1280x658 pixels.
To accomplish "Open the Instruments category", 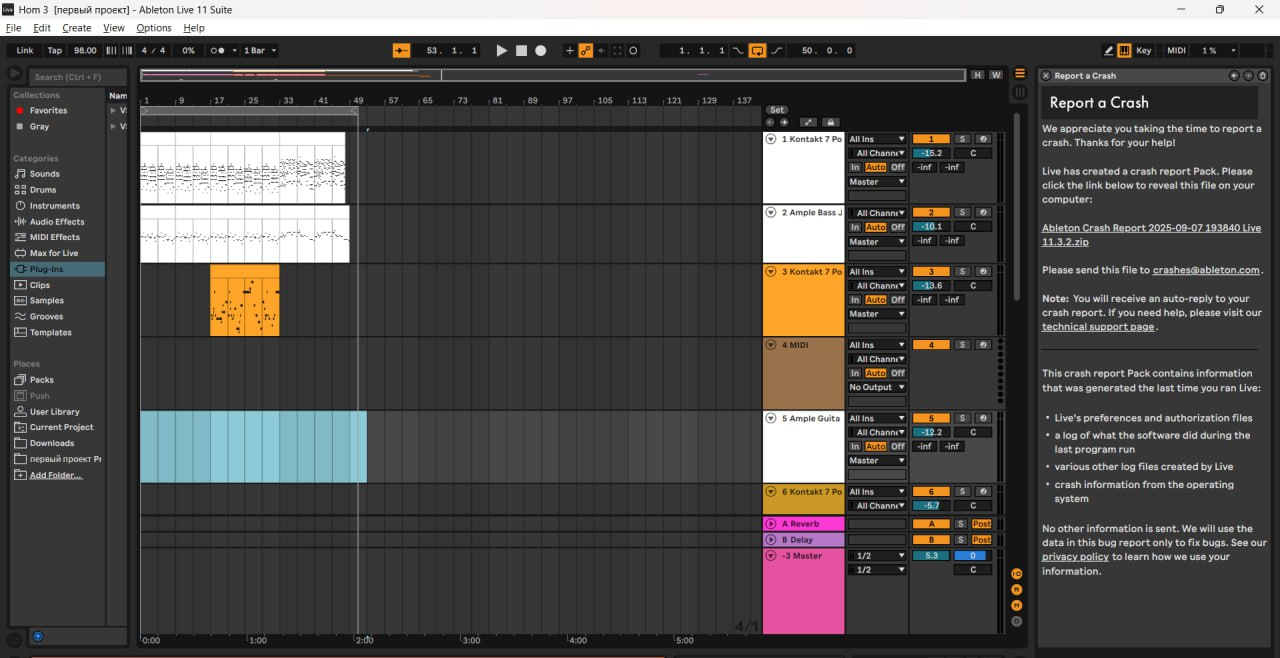I will (53, 206).
